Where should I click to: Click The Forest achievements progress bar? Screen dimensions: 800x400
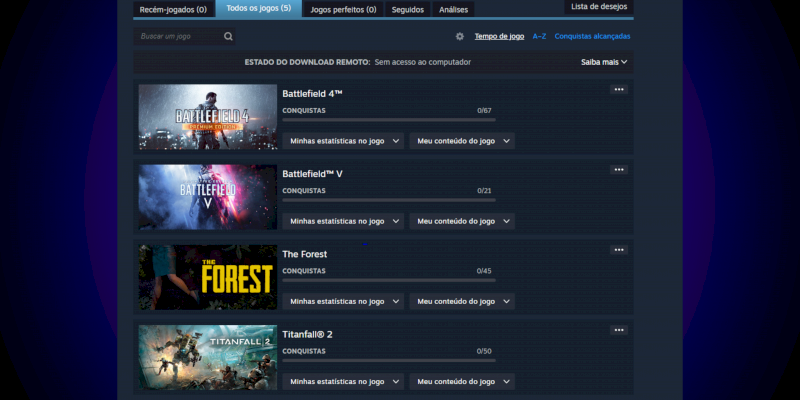[x=389, y=280]
